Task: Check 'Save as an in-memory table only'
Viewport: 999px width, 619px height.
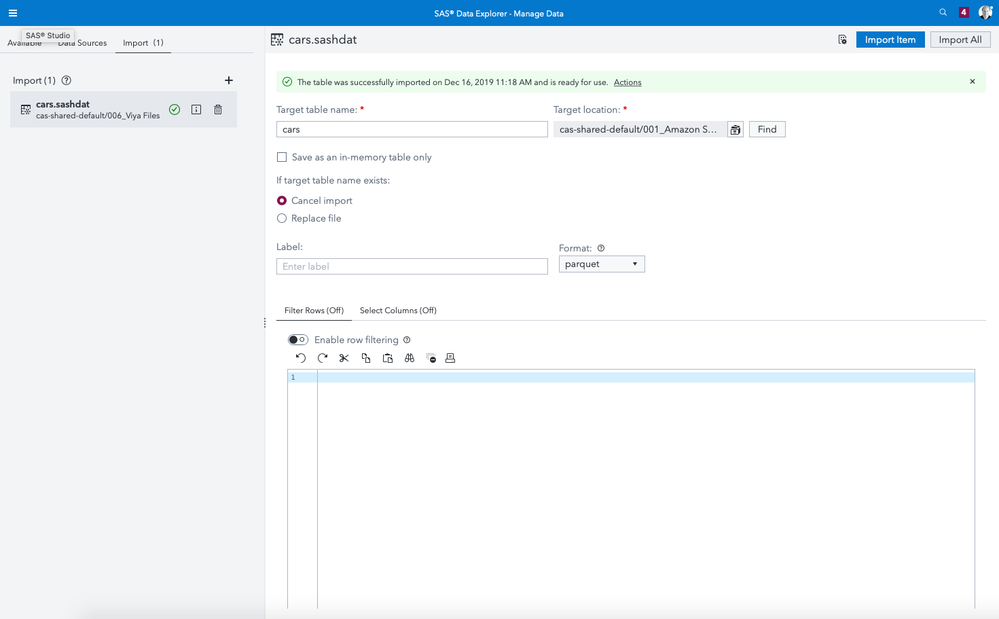Action: [282, 158]
